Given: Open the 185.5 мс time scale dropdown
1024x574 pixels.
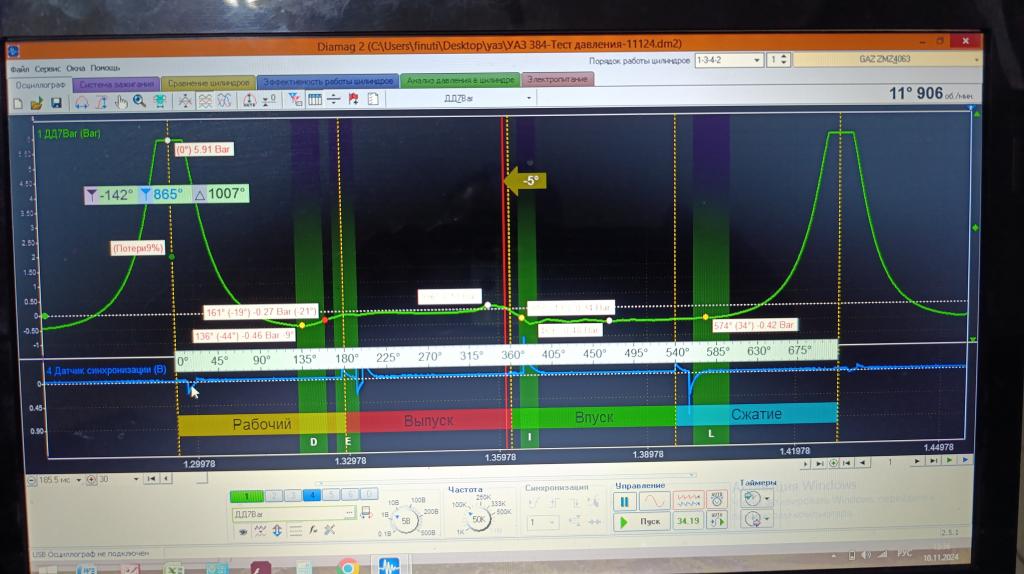Looking at the screenshot, I should pyautogui.click(x=78, y=480).
